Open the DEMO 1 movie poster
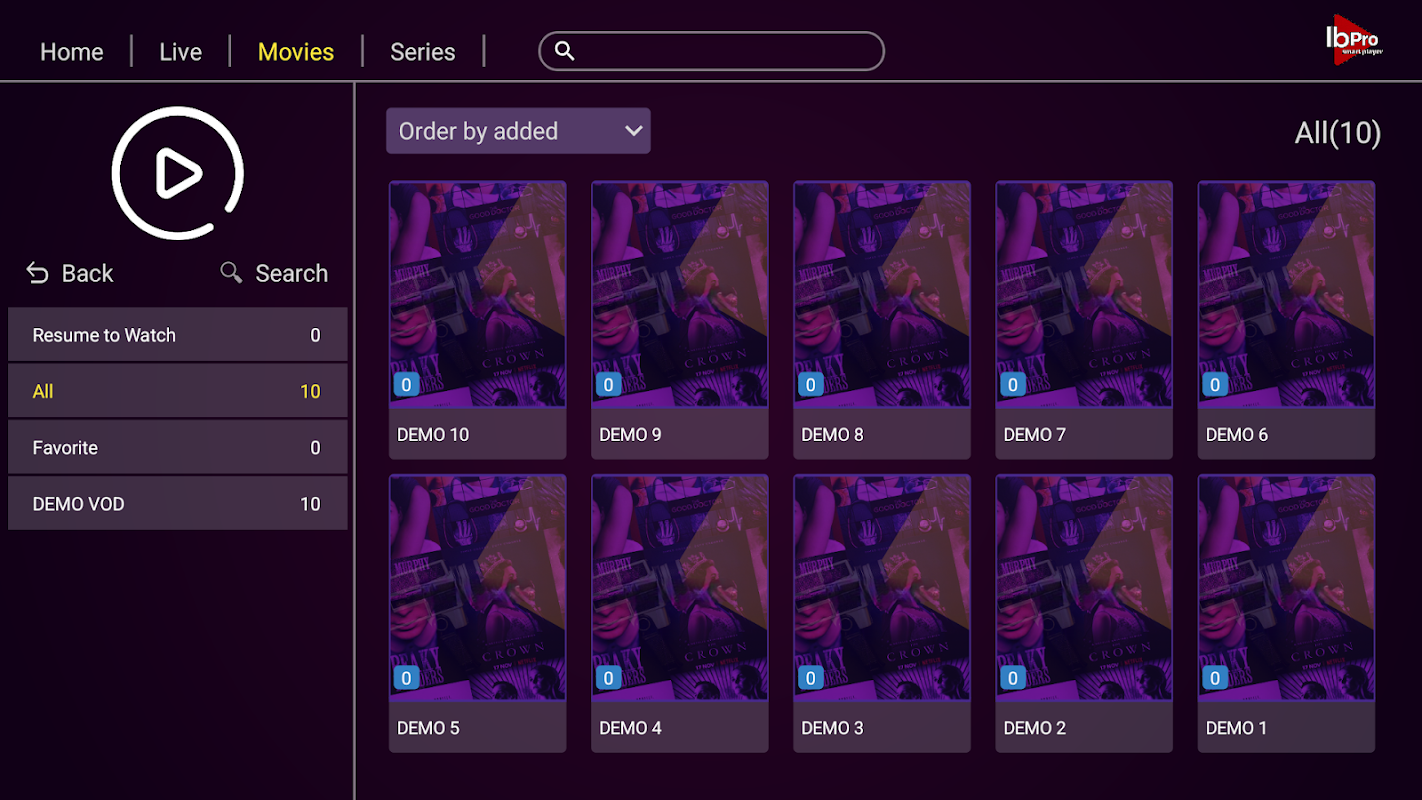The image size is (1422, 800). [x=1287, y=588]
